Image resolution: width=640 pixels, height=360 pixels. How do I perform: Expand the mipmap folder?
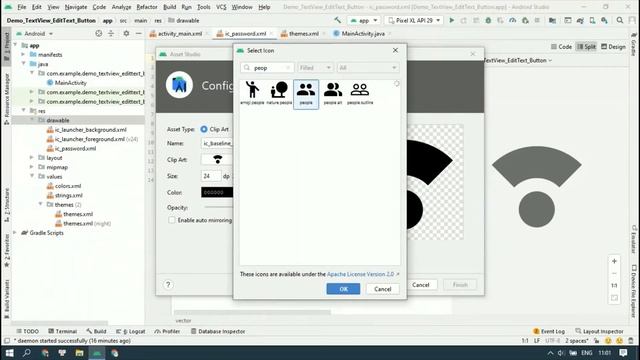pos(31,167)
